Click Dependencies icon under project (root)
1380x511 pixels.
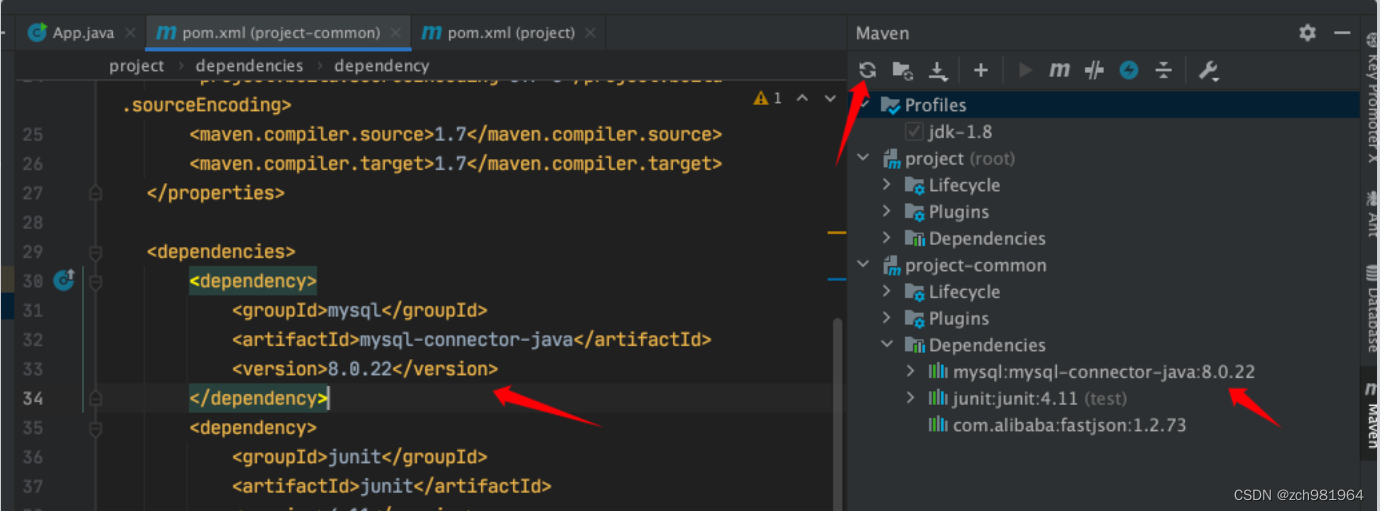[914, 238]
